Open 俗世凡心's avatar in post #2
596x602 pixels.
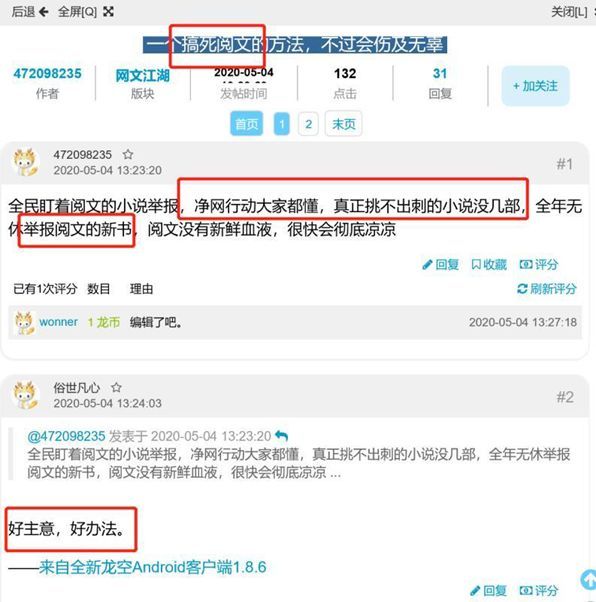click(x=25, y=395)
